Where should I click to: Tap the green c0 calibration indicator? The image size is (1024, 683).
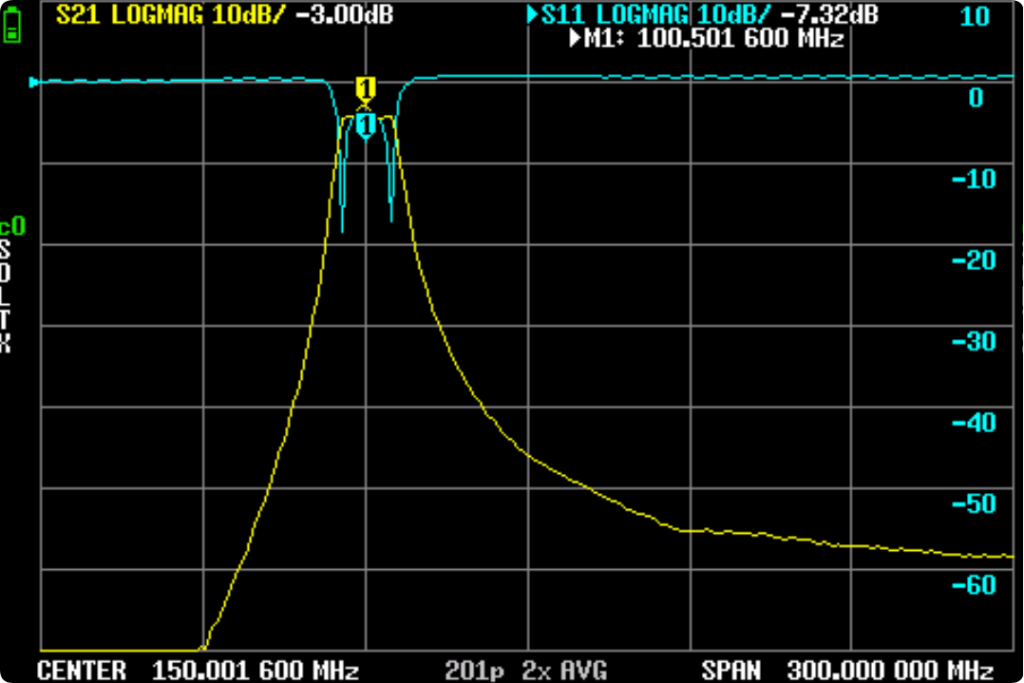[x=12, y=227]
